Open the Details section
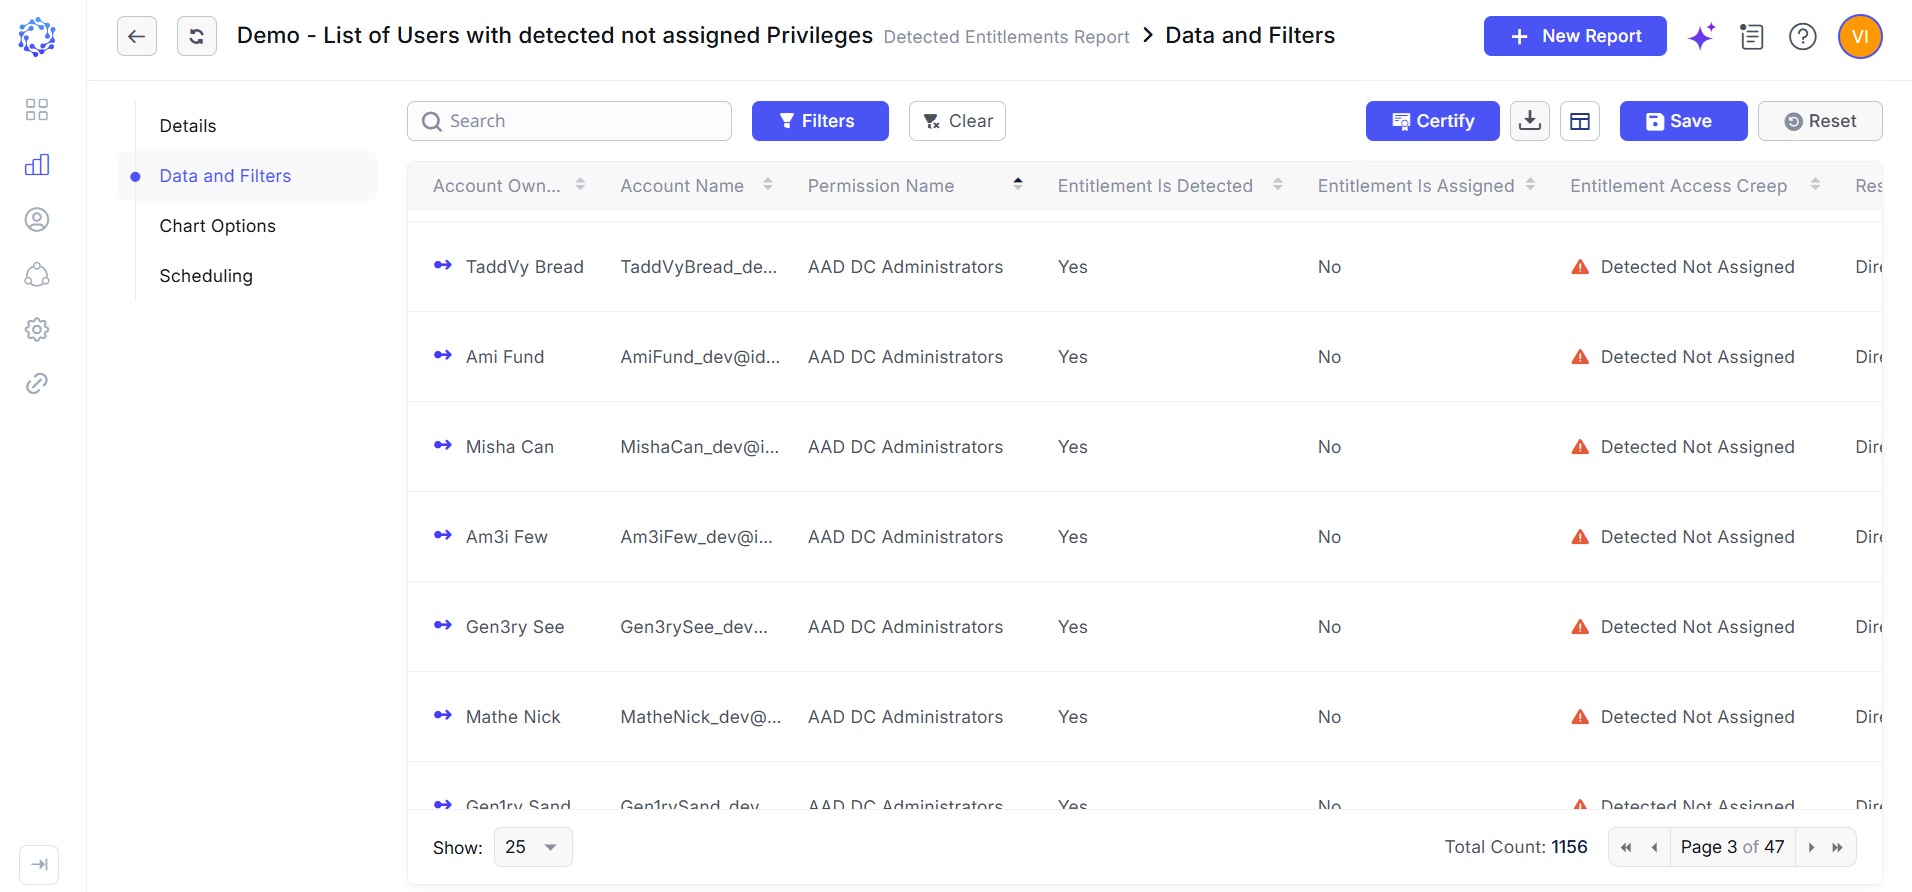This screenshot has width=1912, height=892. (x=188, y=126)
